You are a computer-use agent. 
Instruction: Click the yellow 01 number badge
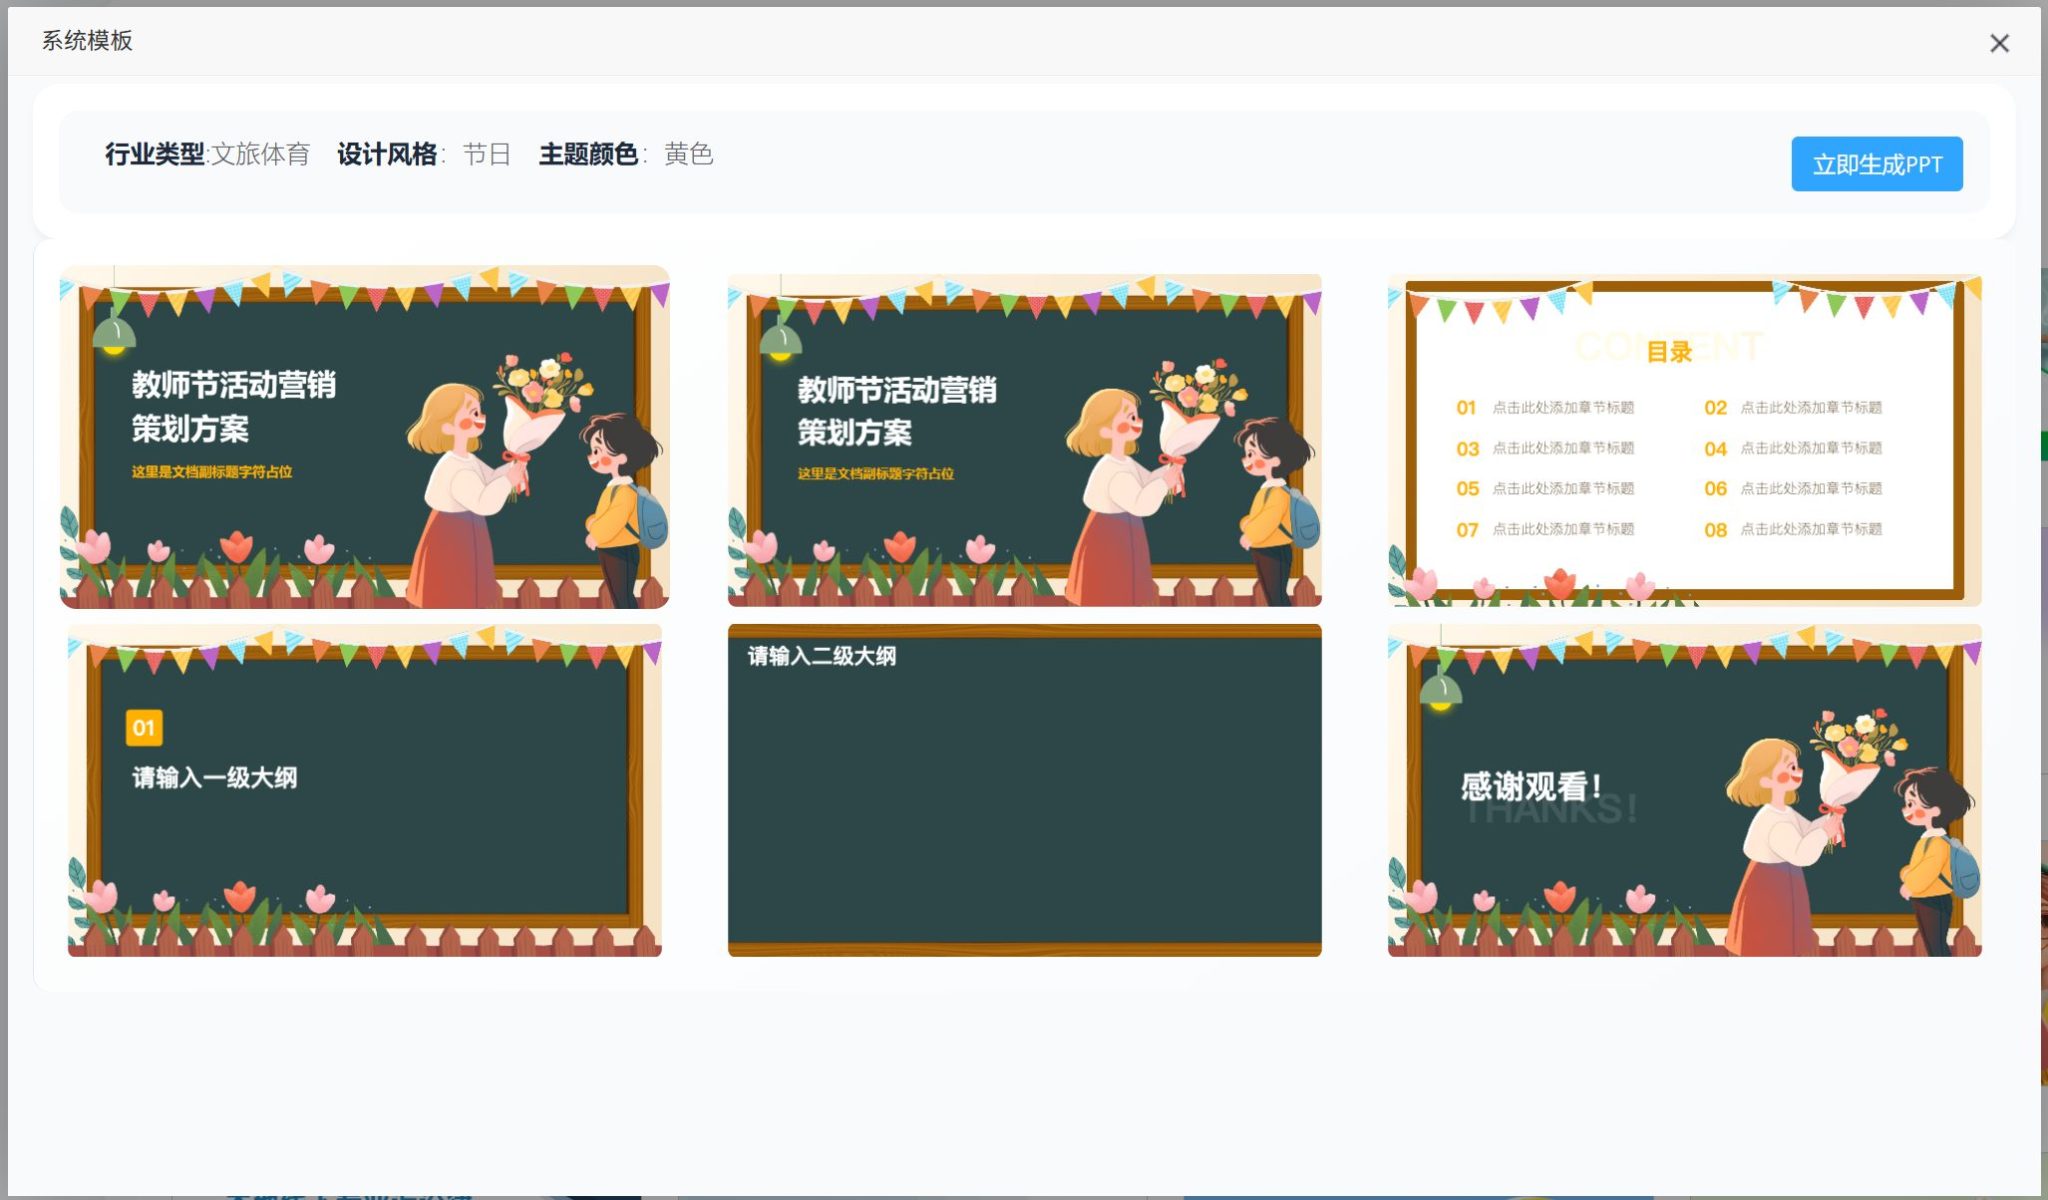coord(144,729)
